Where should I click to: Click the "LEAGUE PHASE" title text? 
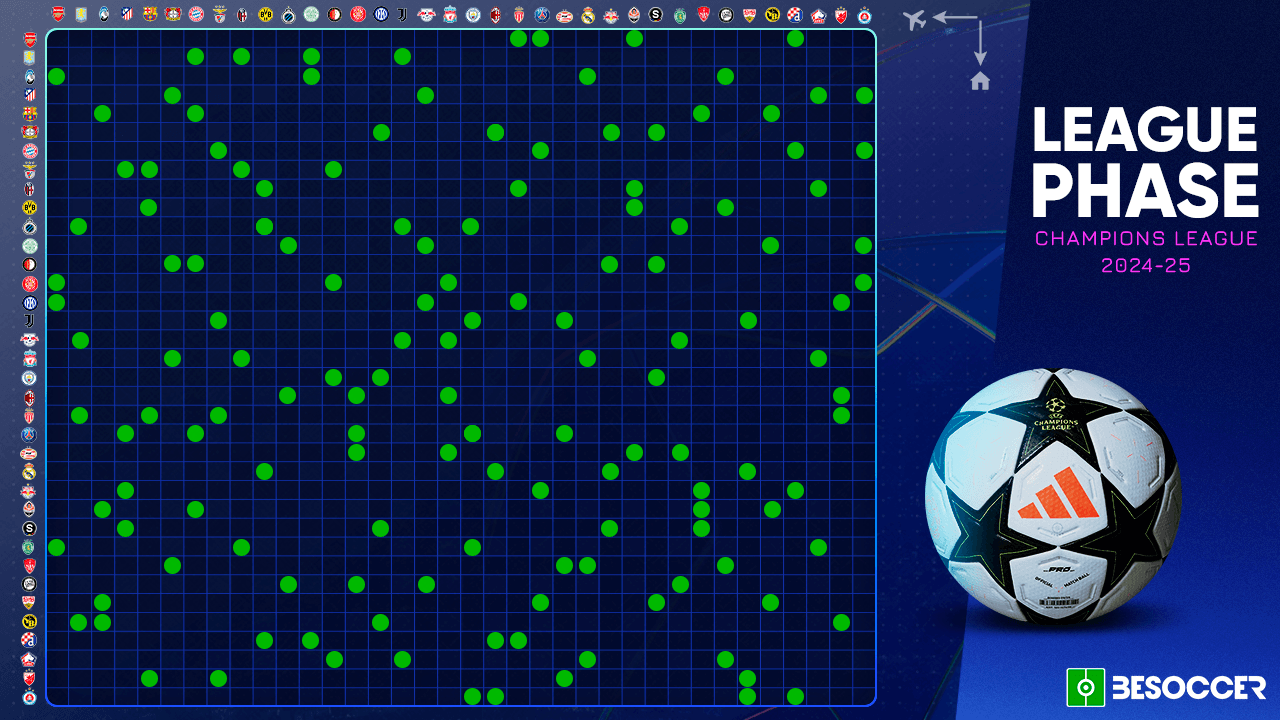click(1145, 162)
